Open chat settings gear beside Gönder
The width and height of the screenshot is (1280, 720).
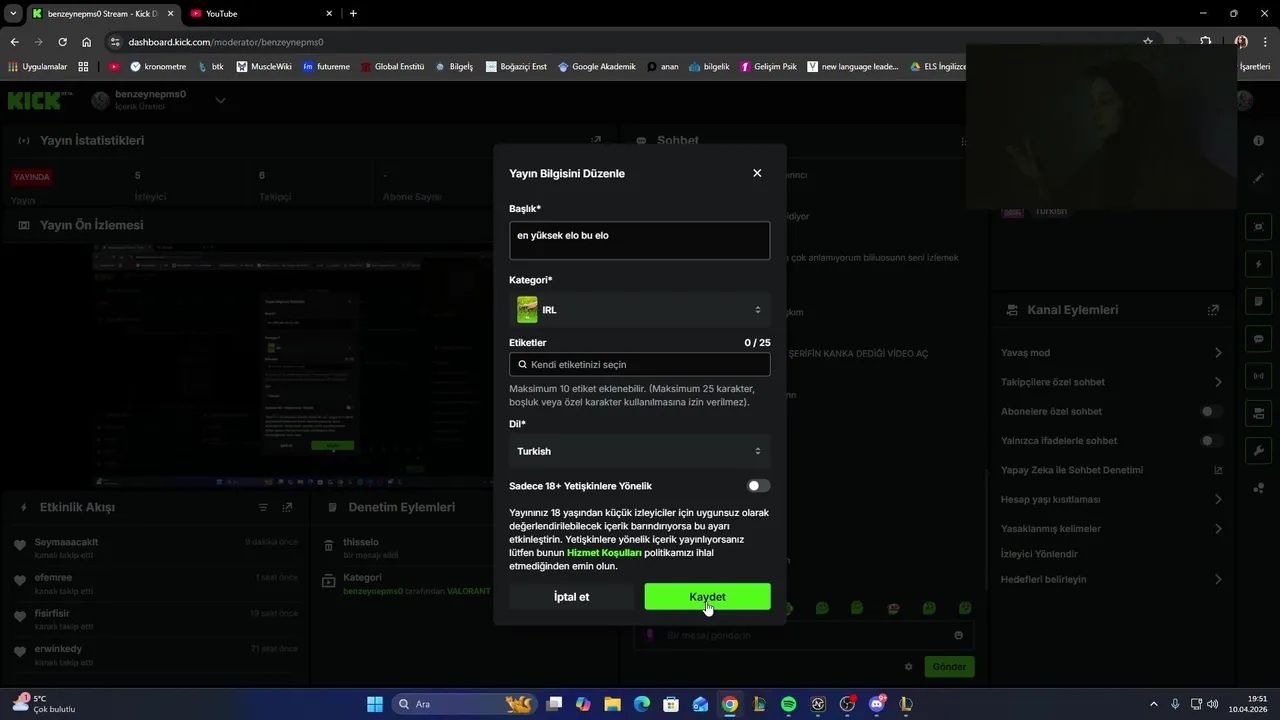[908, 667]
